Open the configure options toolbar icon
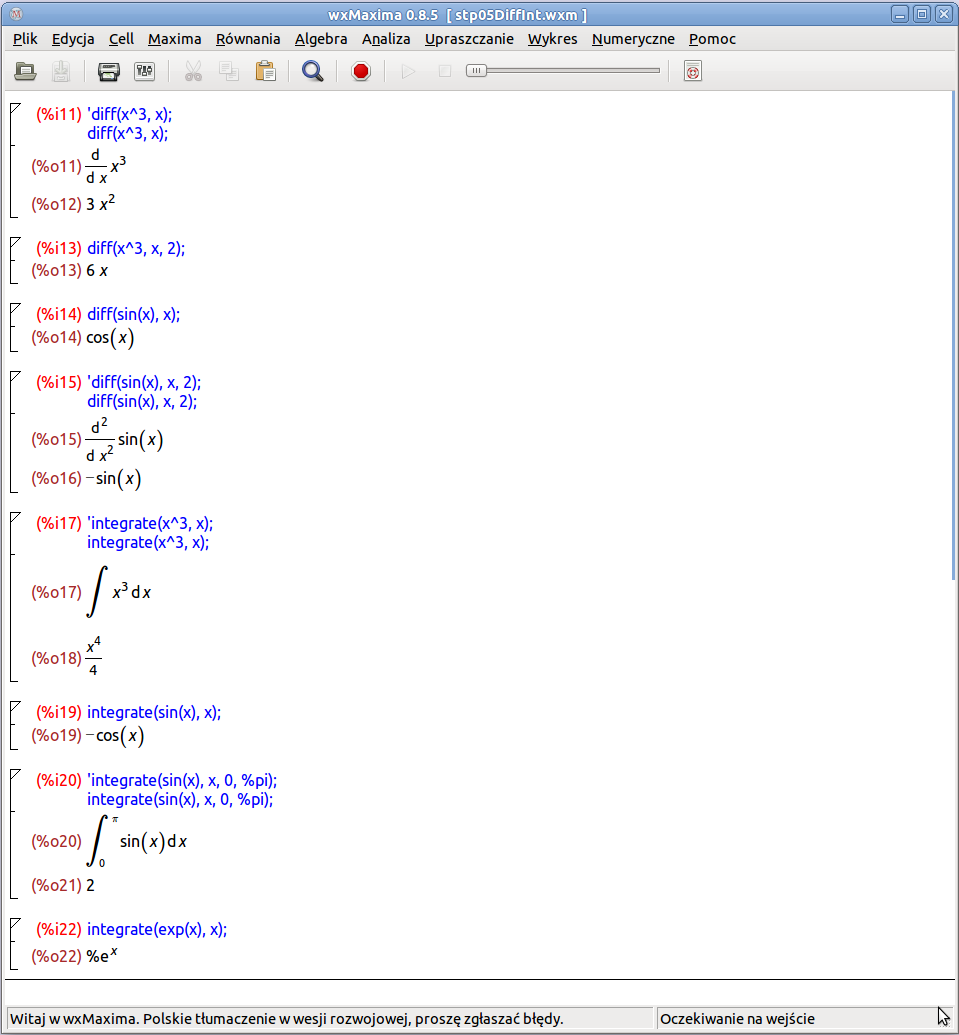The width and height of the screenshot is (959, 1035). 145,71
